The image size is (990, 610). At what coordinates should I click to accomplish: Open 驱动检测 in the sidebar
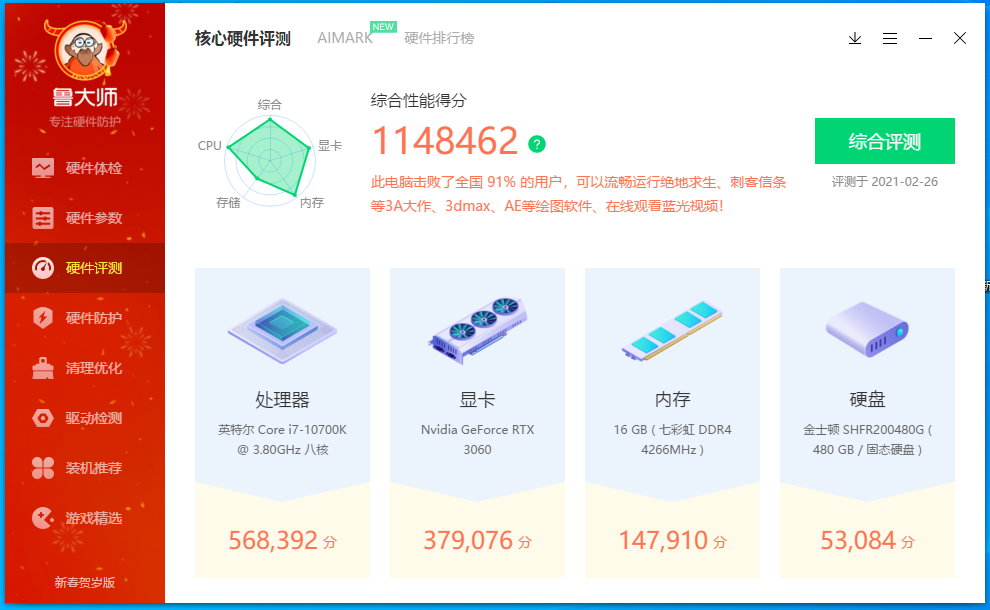click(85, 418)
